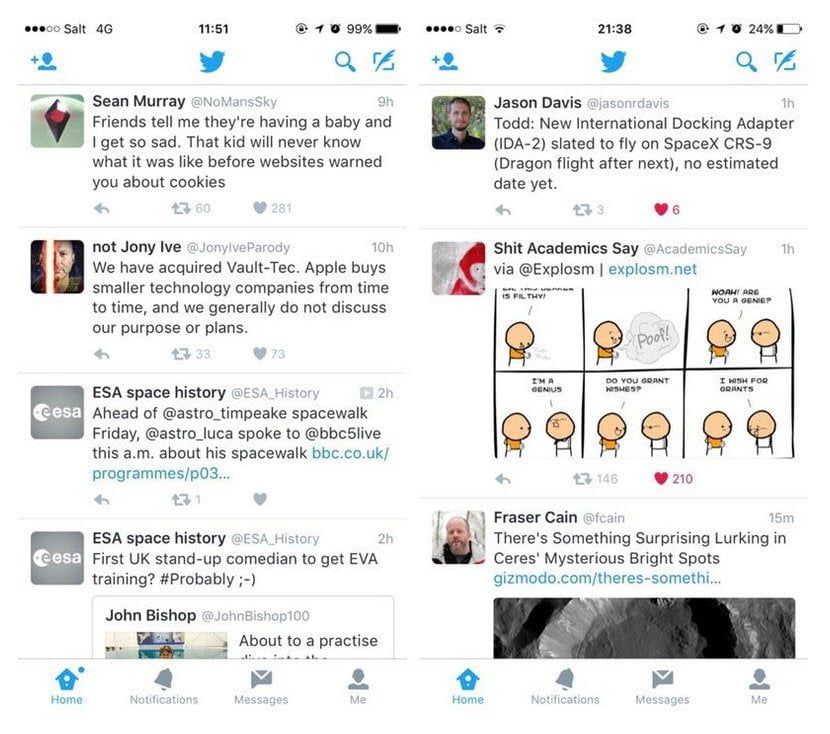
Task: Retweet the not Jony Ive tweet
Action: tap(181, 354)
